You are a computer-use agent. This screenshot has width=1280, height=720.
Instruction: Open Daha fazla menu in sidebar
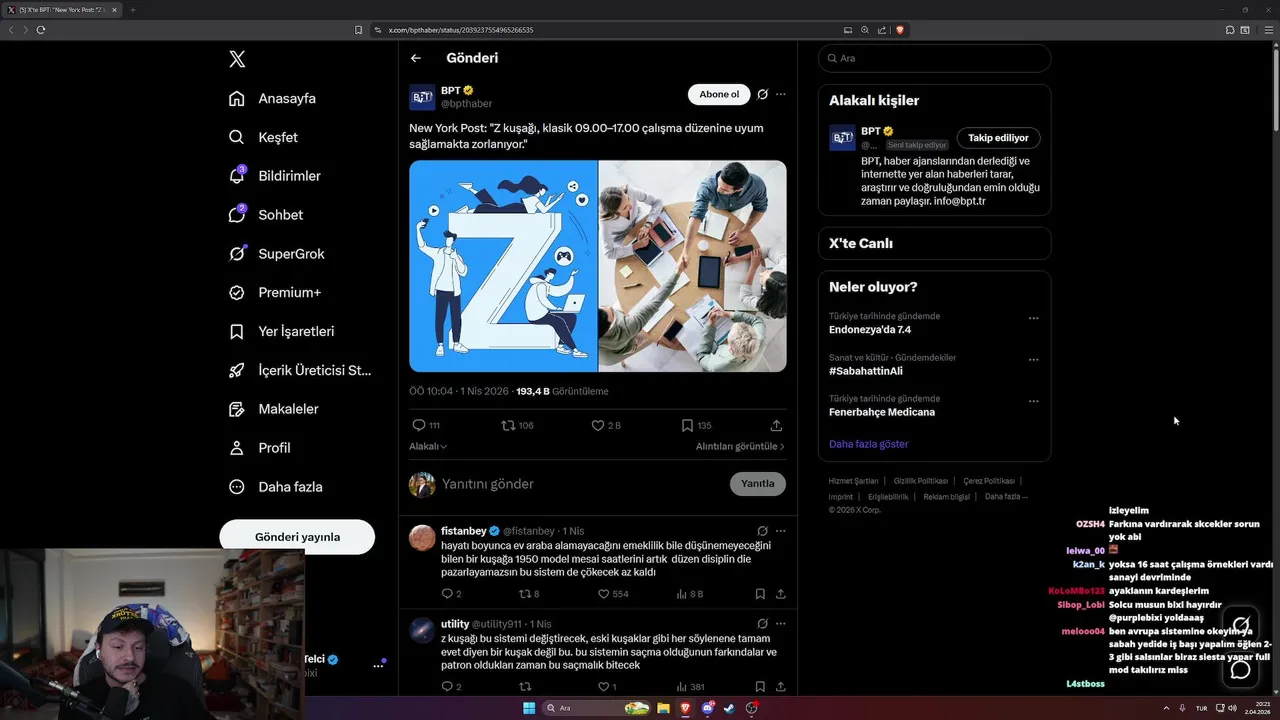tap(275, 487)
